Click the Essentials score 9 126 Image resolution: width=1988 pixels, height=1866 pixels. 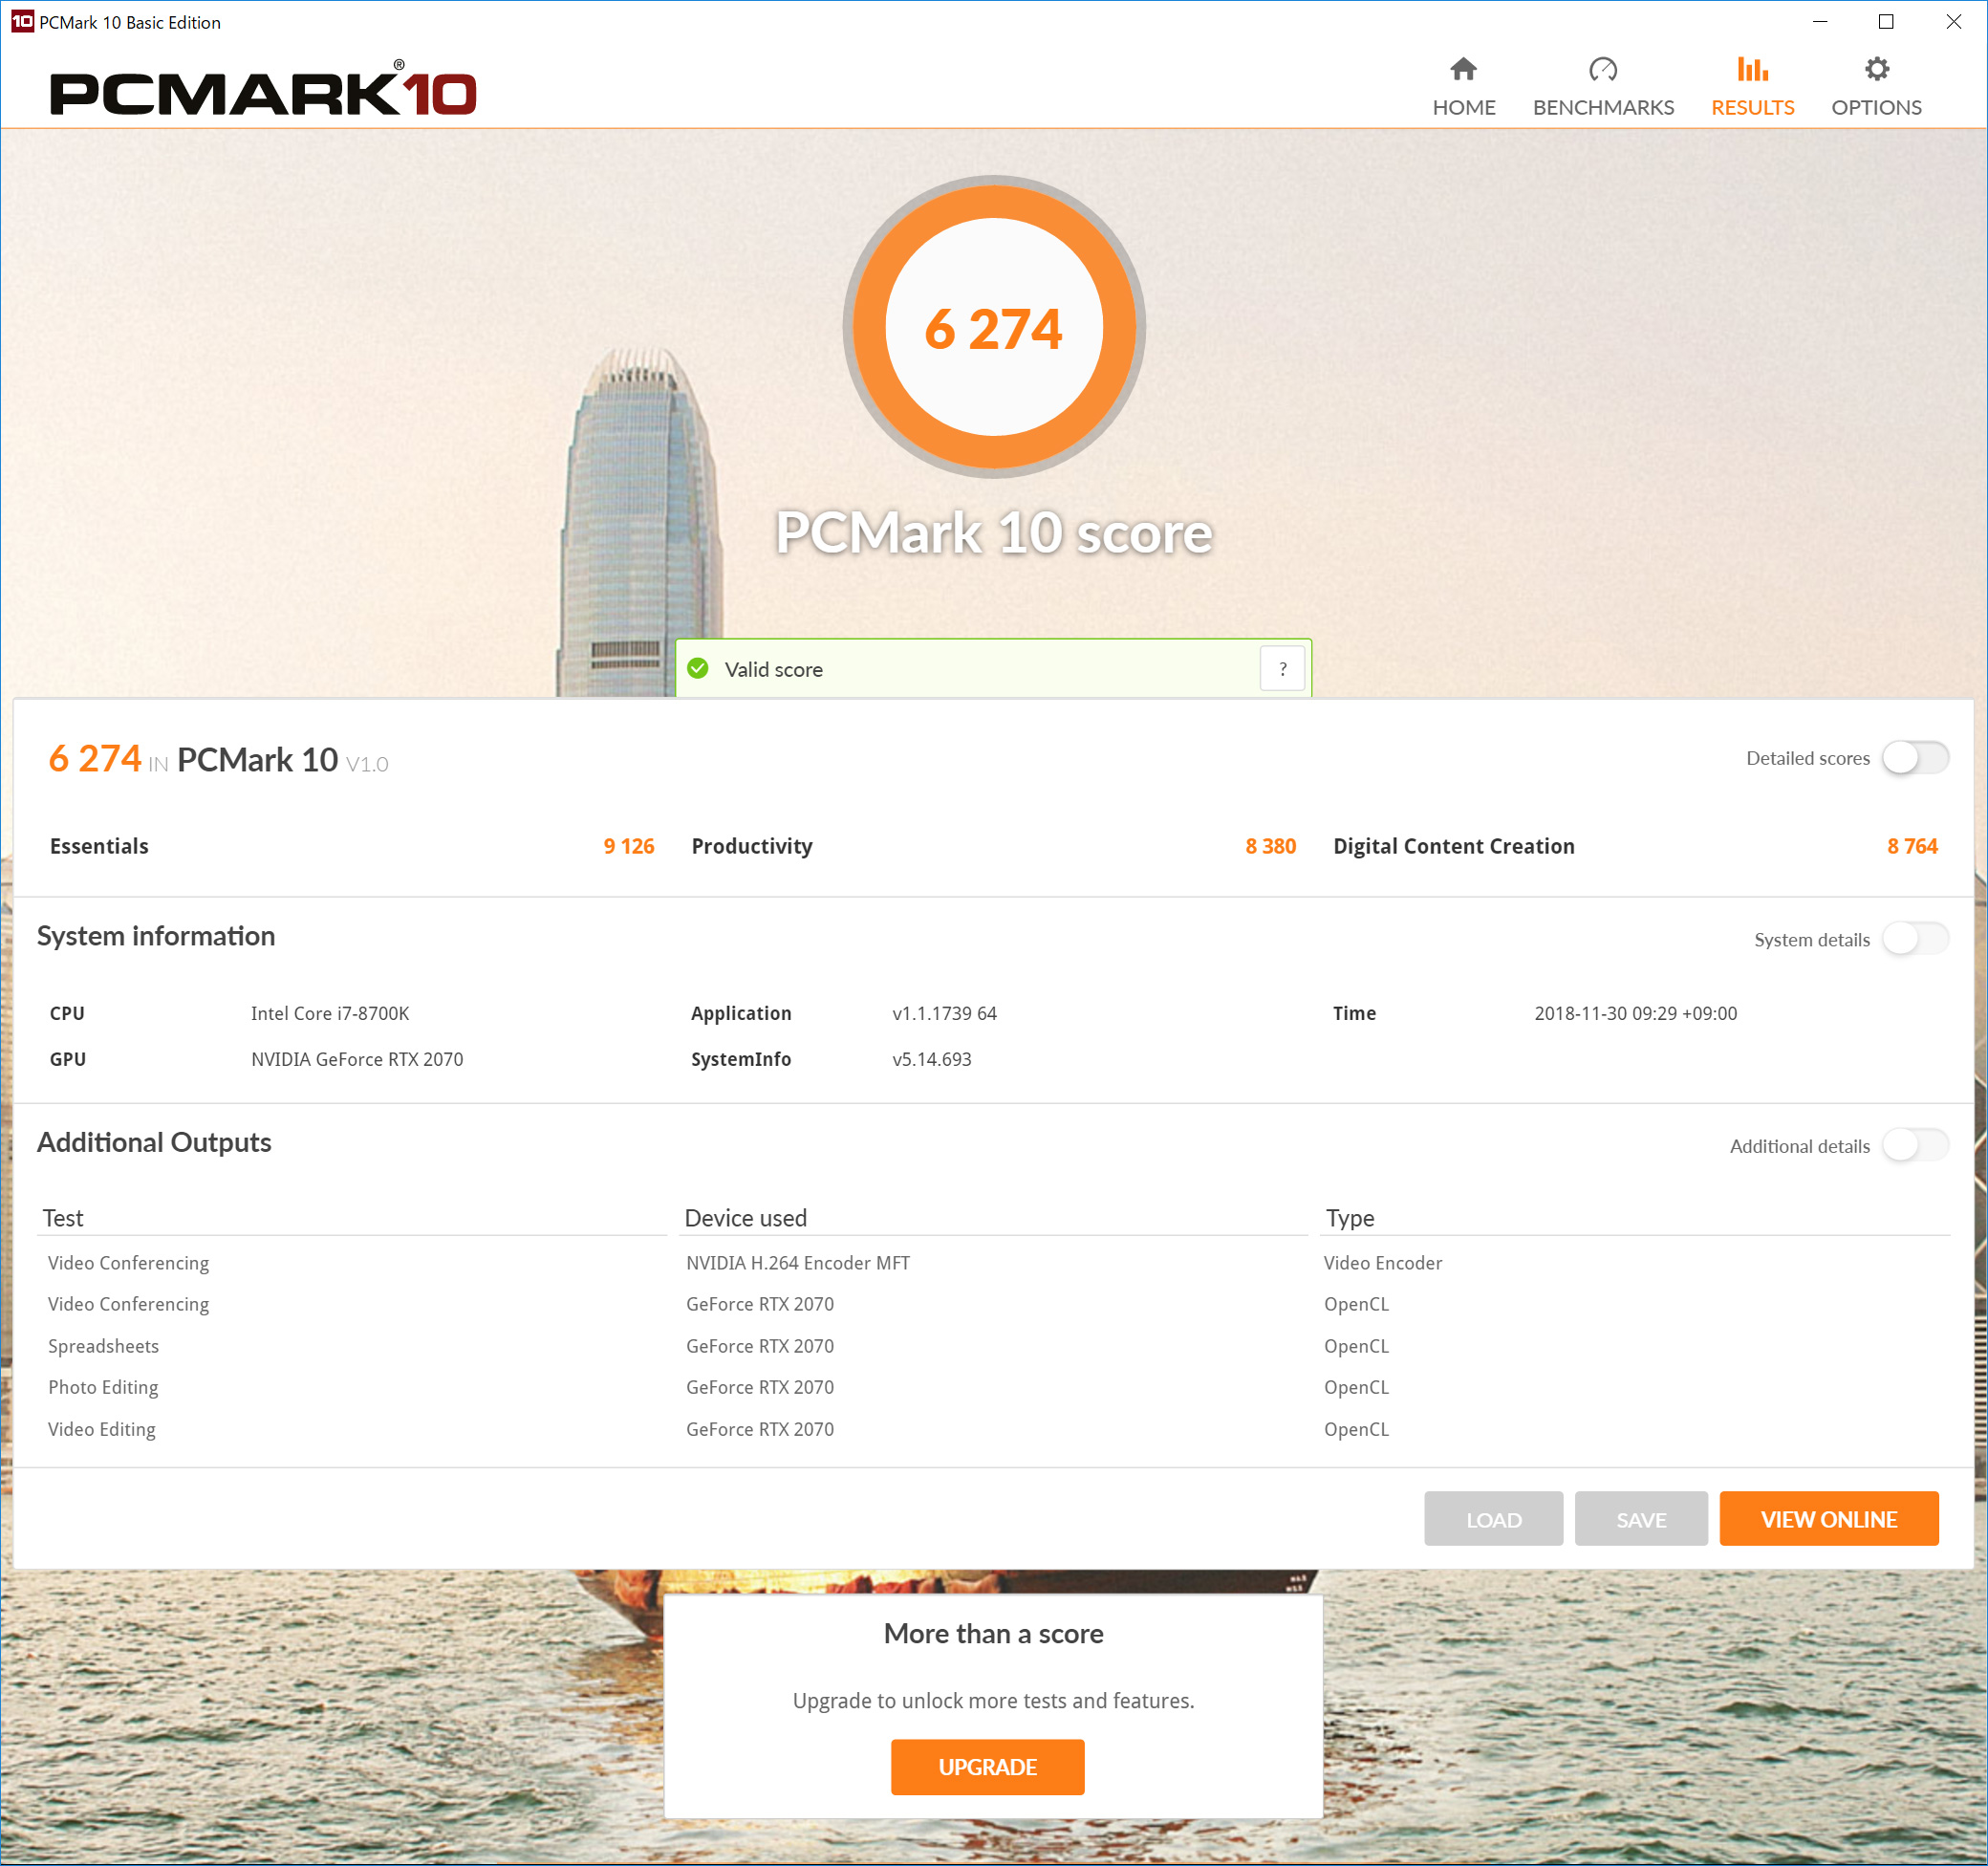[x=628, y=846]
